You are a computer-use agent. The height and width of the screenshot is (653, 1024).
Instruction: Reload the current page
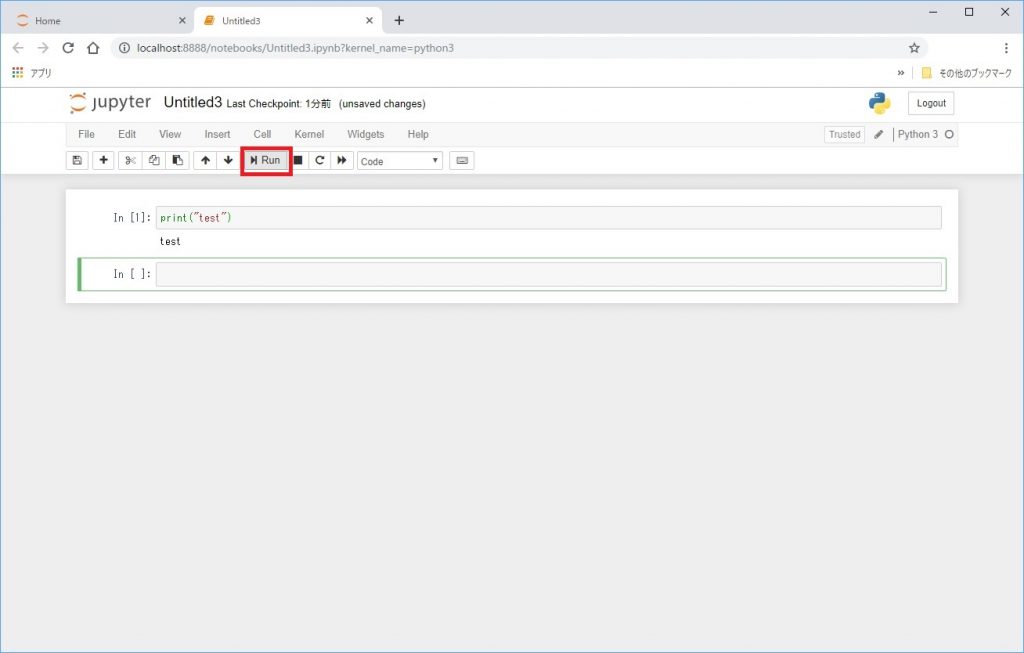pyautogui.click(x=68, y=48)
